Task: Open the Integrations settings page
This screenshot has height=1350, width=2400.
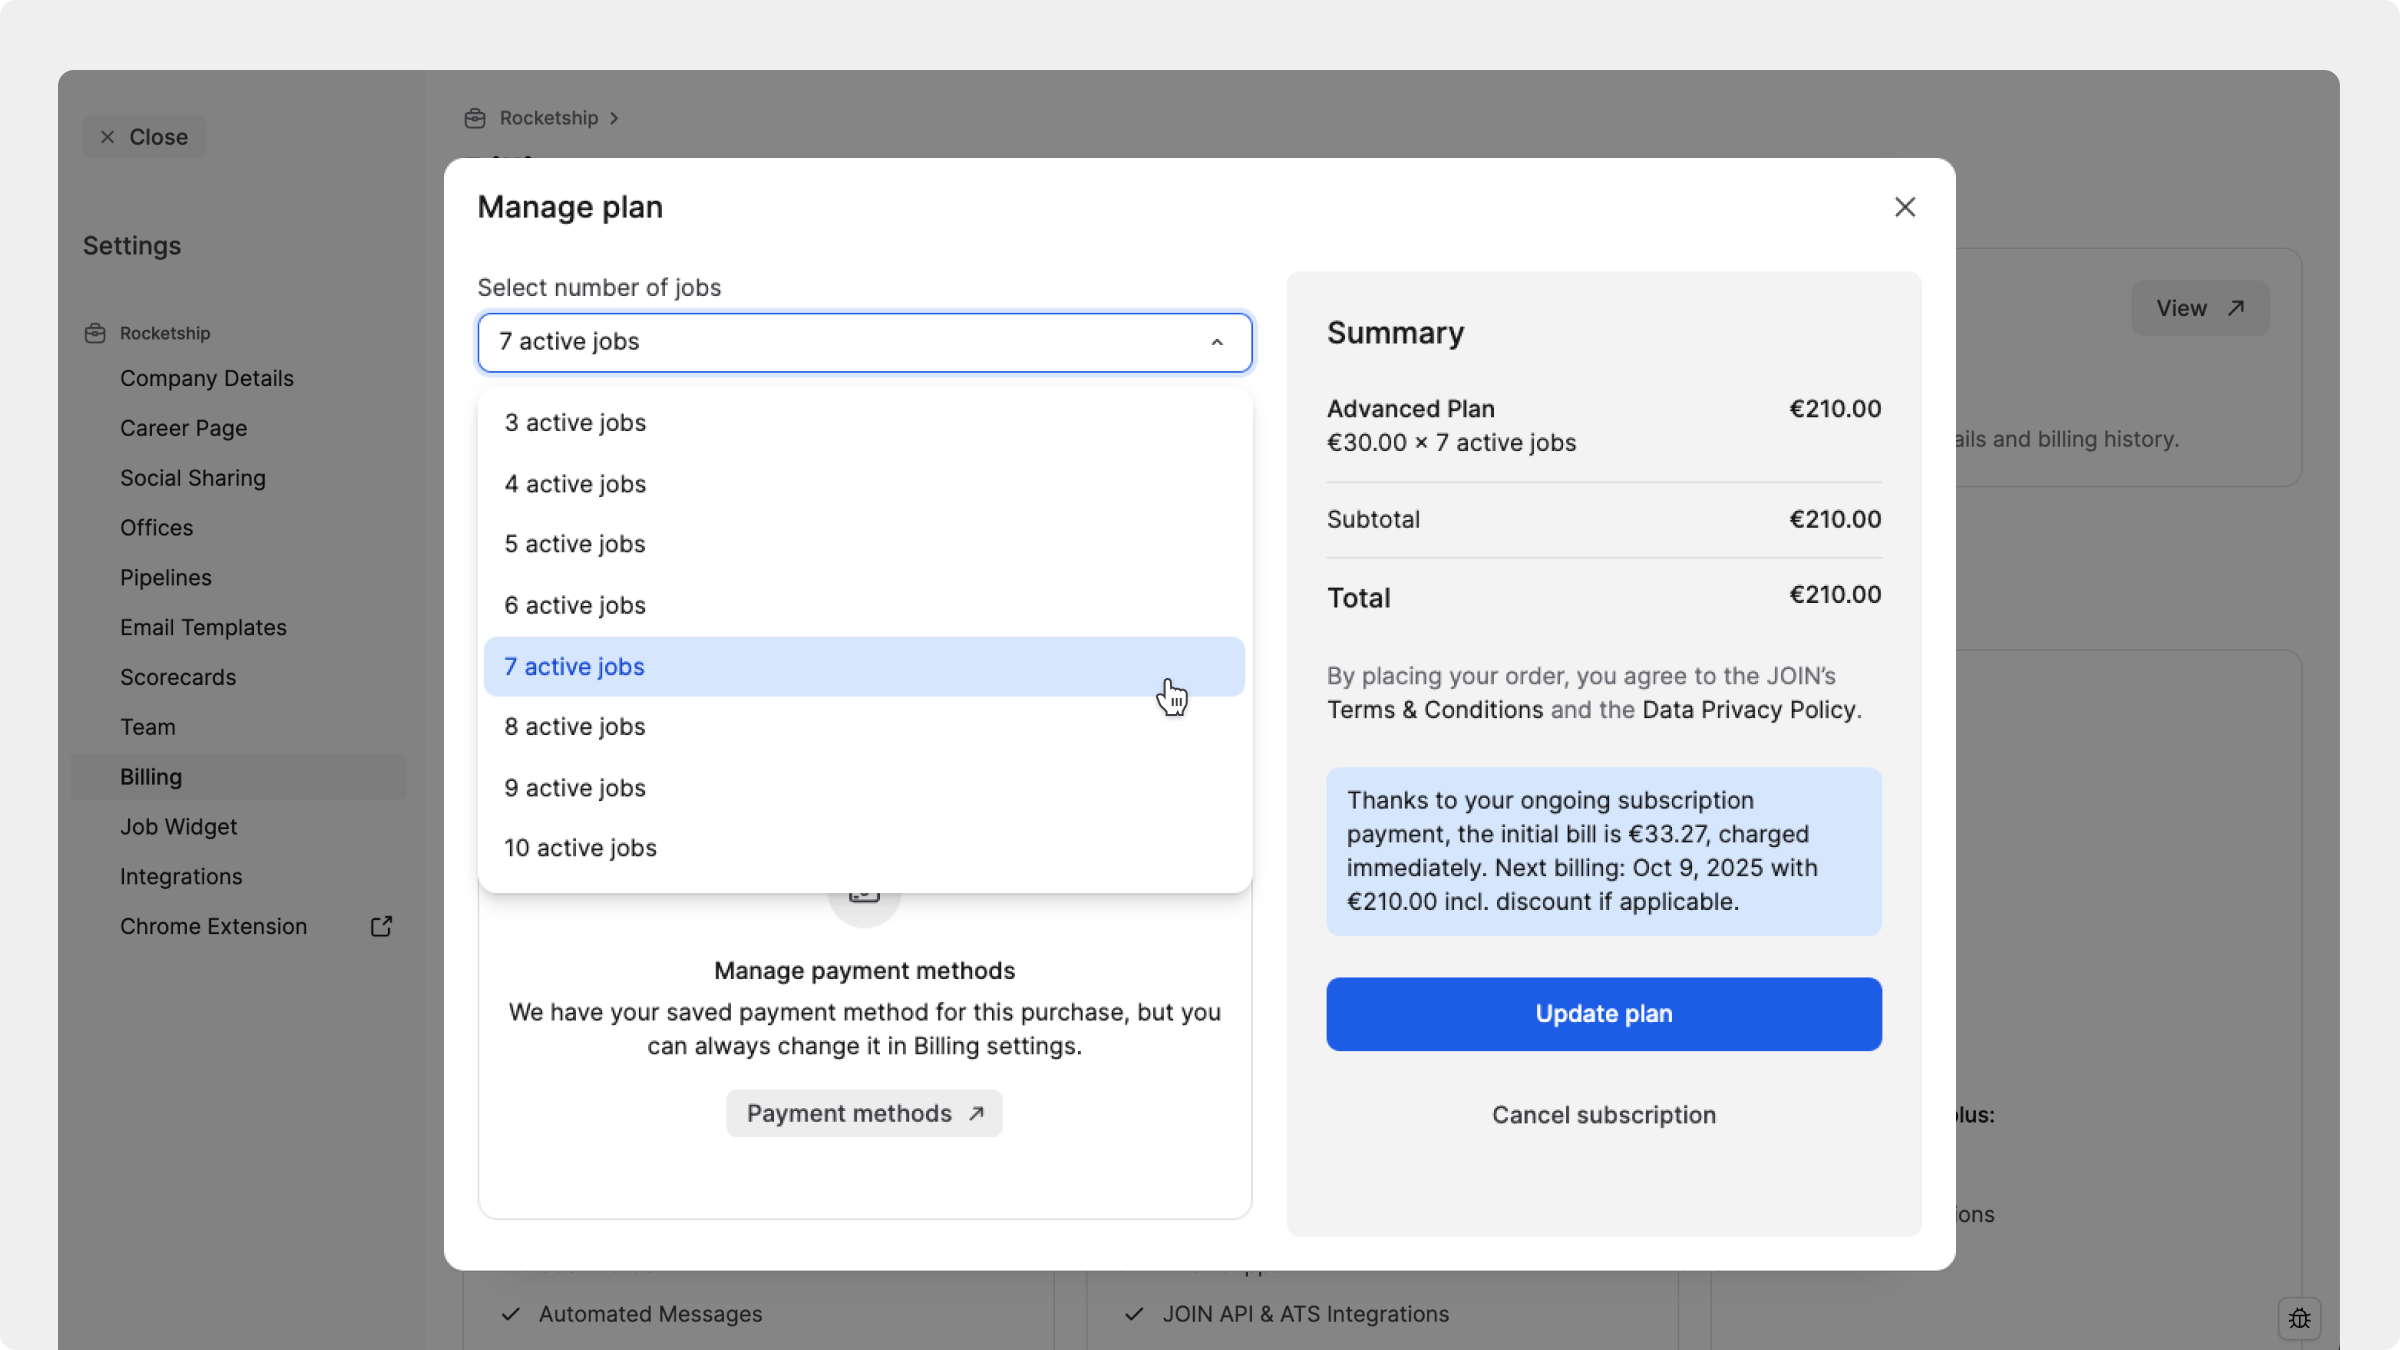Action: (181, 876)
